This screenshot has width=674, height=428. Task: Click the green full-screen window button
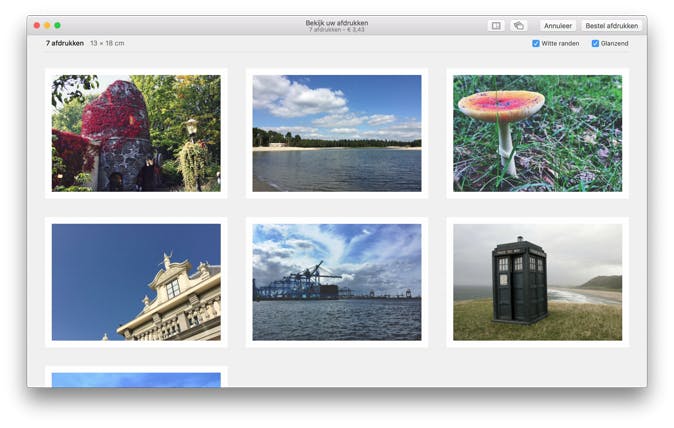58,26
